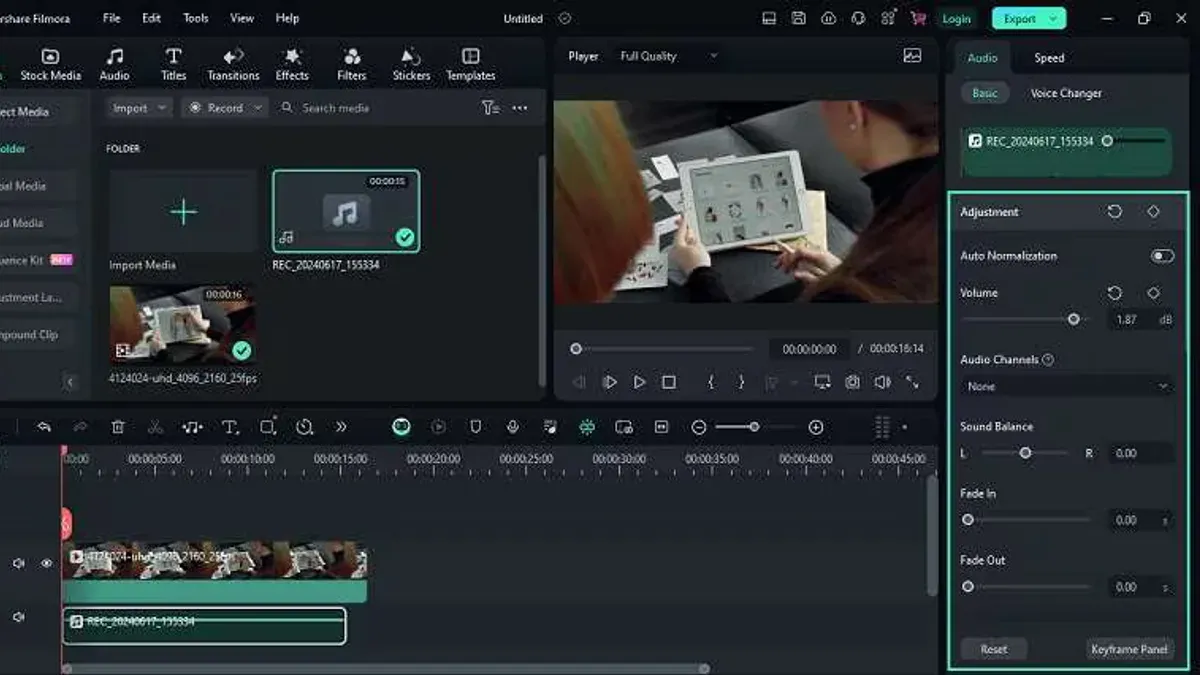This screenshot has width=1200, height=675.
Task: Click the image display icon in player header
Action: (x=912, y=56)
